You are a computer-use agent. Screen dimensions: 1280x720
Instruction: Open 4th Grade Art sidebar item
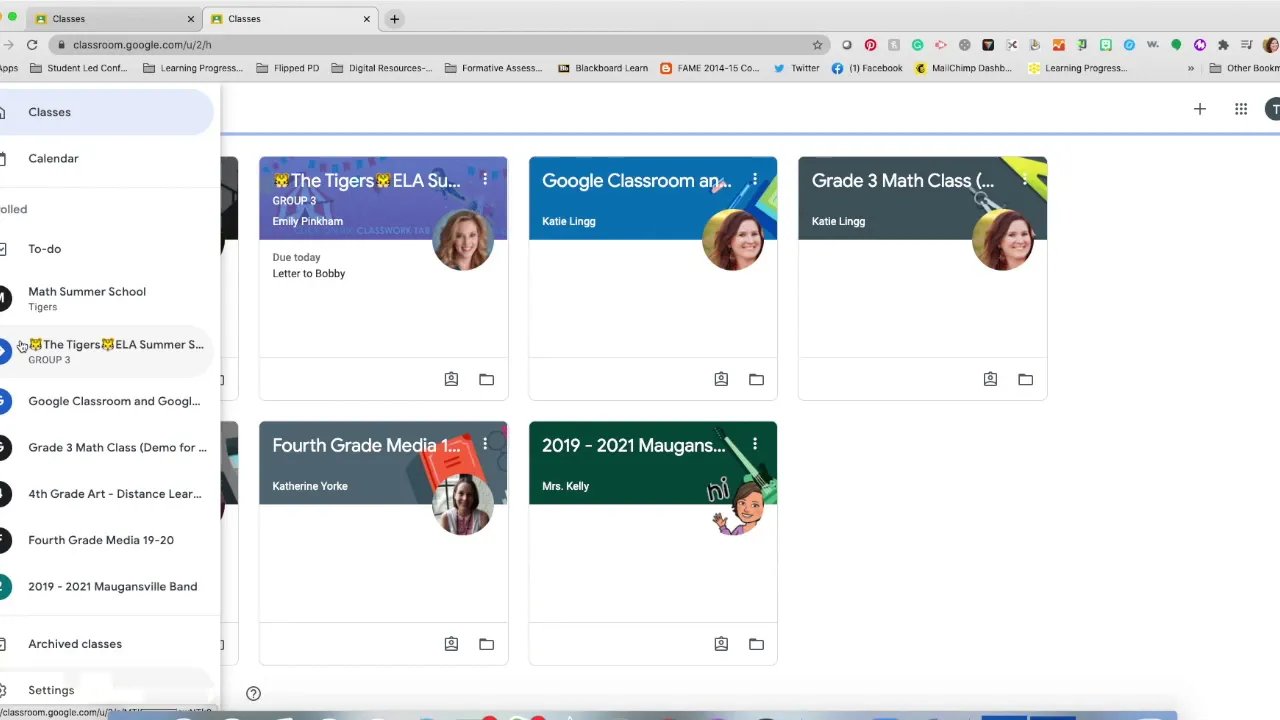point(105,494)
